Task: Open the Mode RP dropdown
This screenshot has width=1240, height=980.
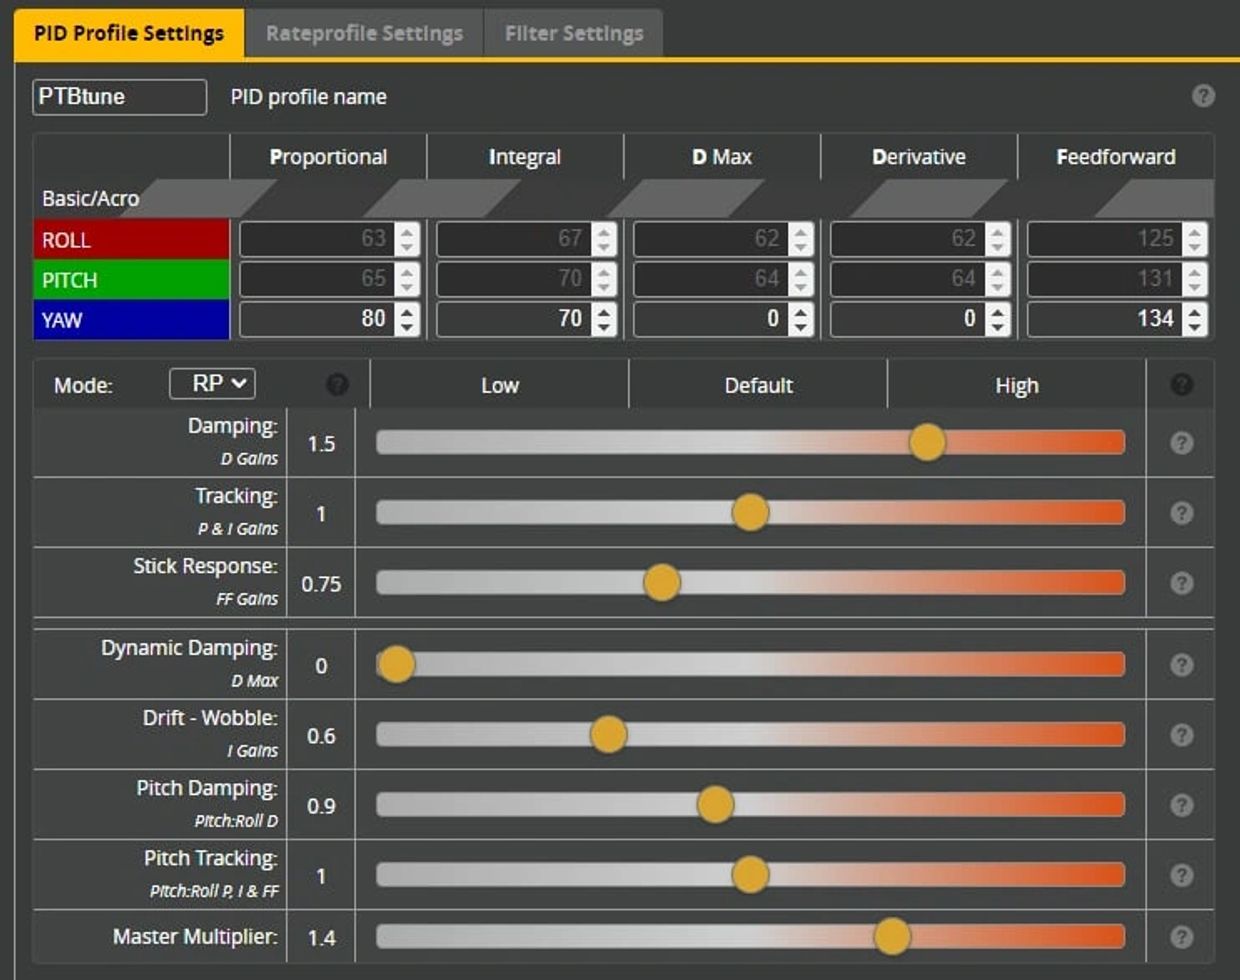Action: (x=212, y=384)
